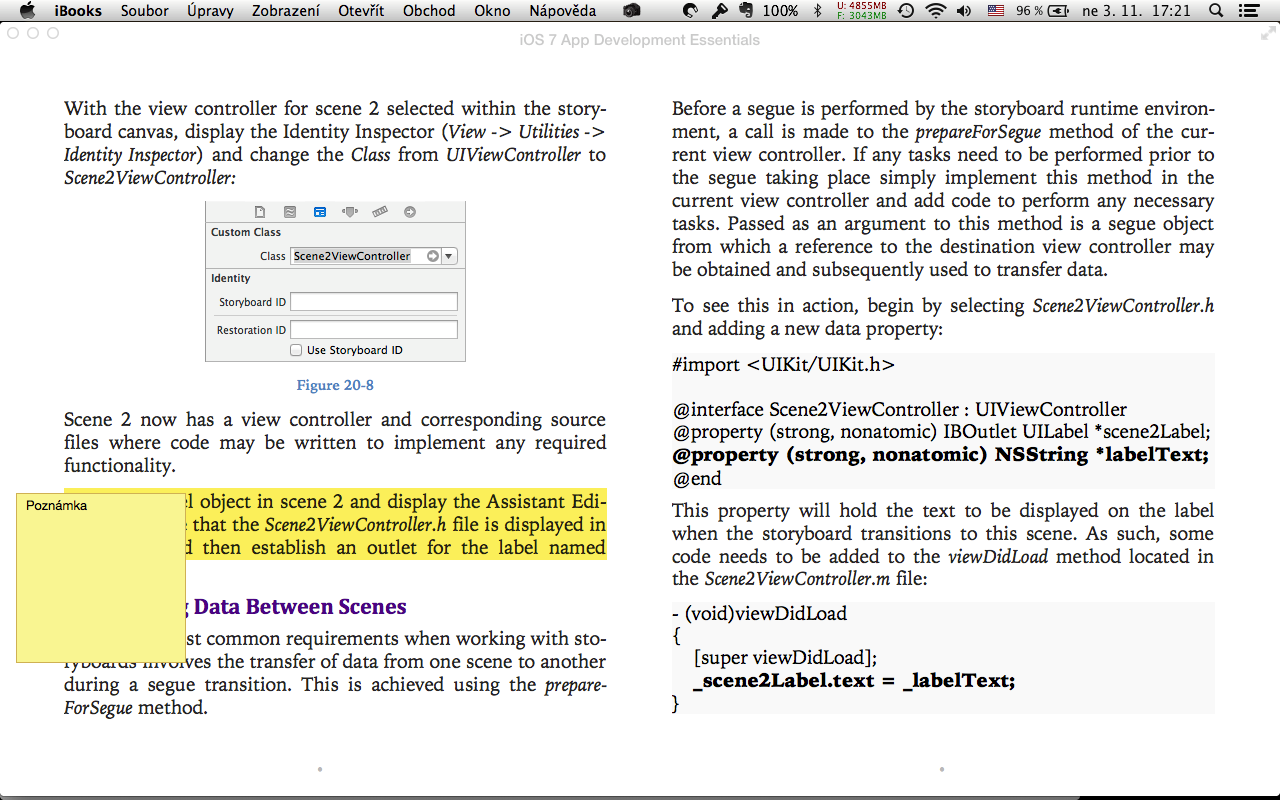
Task: Click the '@end' code line
Action: tap(696, 478)
